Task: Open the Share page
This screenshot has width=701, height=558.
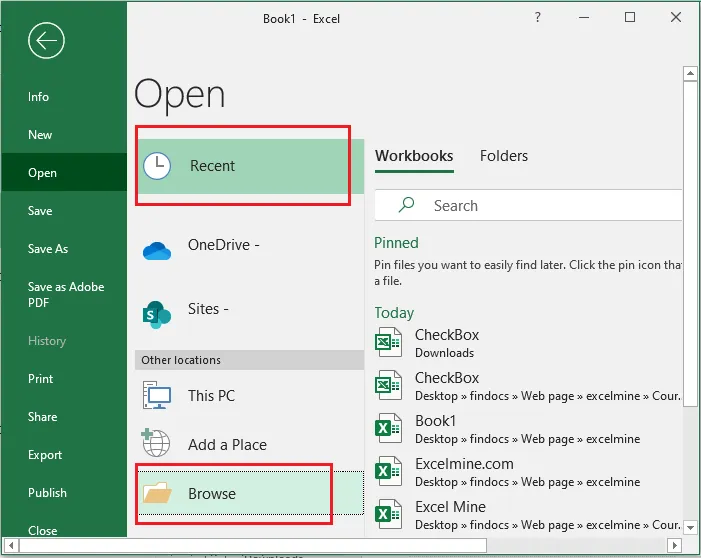Action: tap(64, 417)
